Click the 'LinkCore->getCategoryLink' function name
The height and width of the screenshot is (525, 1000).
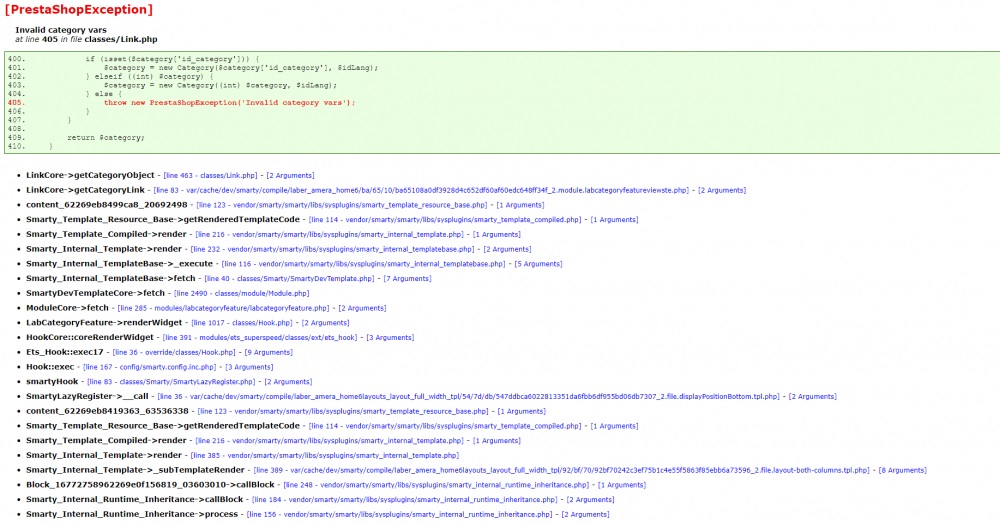coord(85,190)
